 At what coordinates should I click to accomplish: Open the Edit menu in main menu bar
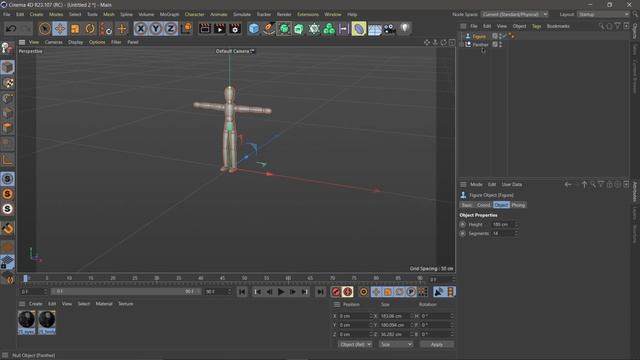coord(20,14)
